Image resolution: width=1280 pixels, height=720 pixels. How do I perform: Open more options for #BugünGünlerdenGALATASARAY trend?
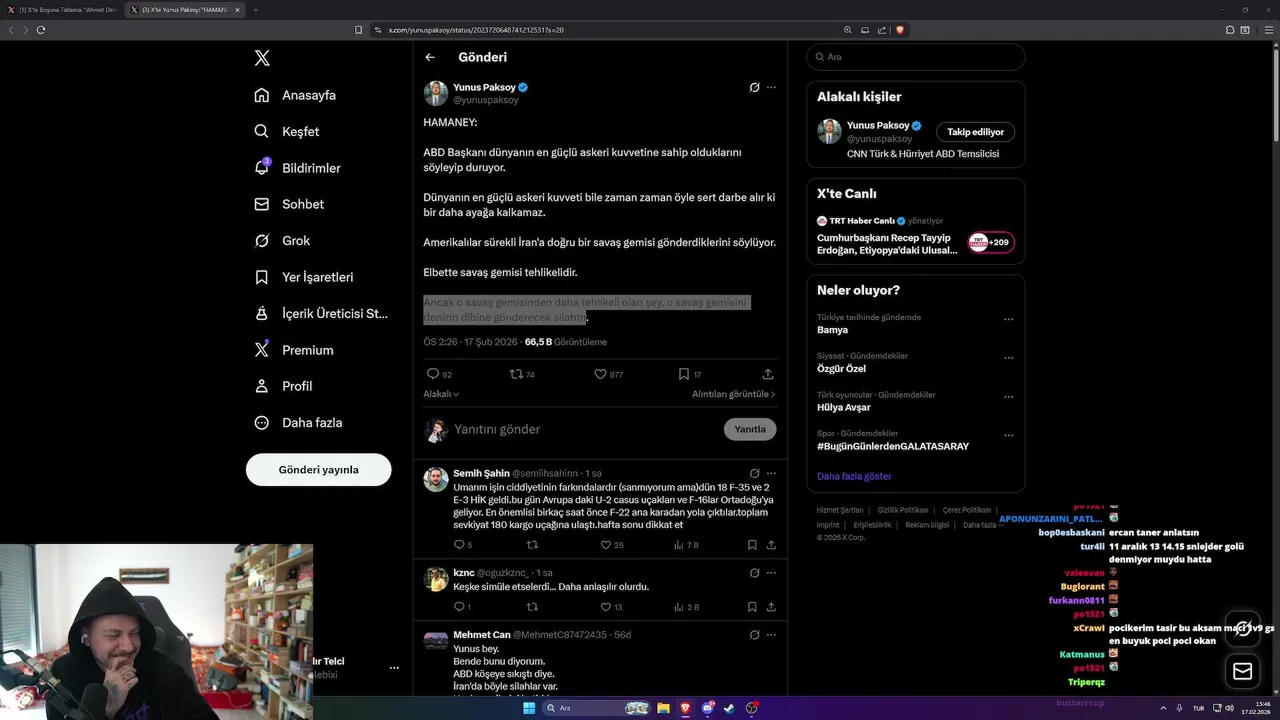tap(1008, 436)
